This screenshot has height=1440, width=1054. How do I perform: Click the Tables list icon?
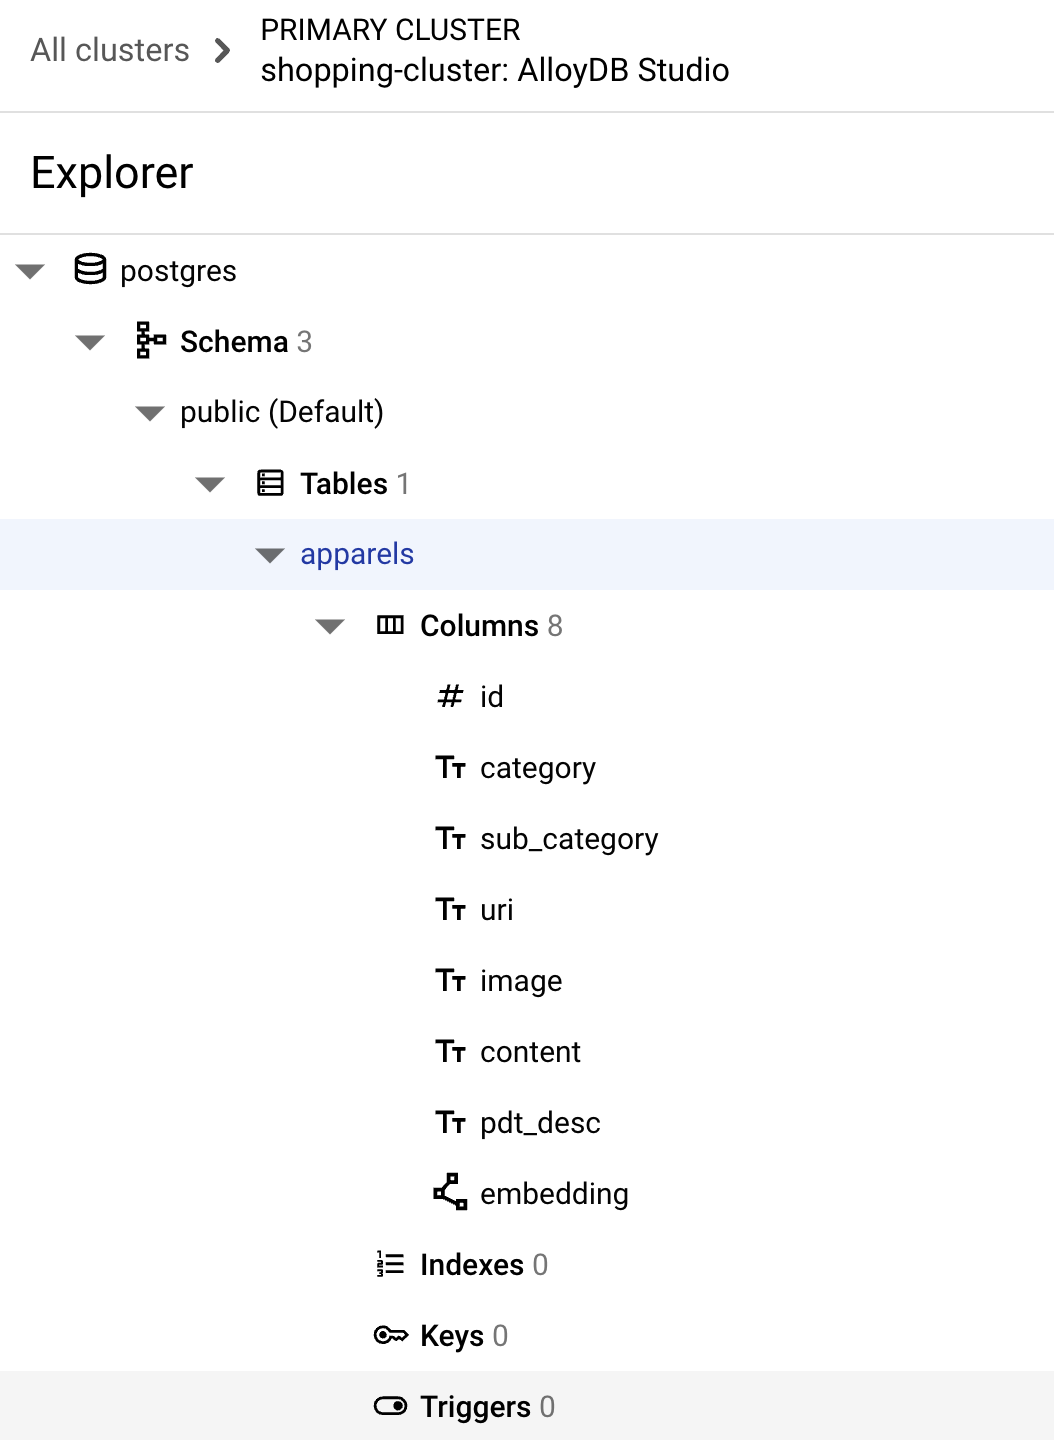(270, 484)
